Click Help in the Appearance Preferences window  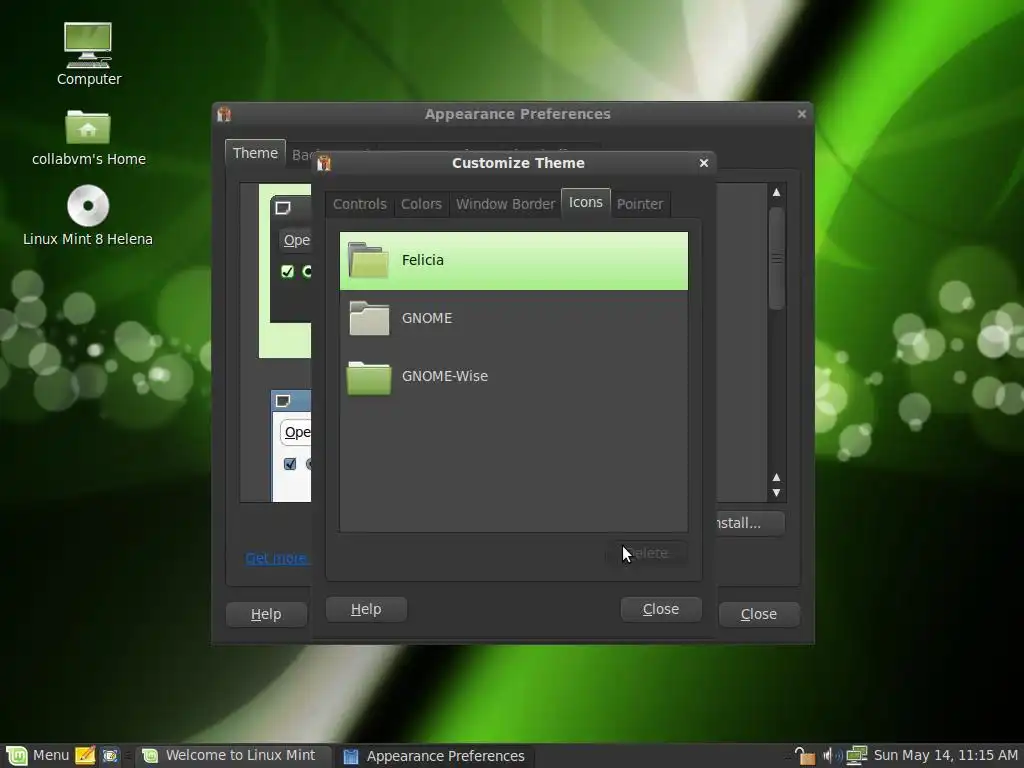click(266, 615)
